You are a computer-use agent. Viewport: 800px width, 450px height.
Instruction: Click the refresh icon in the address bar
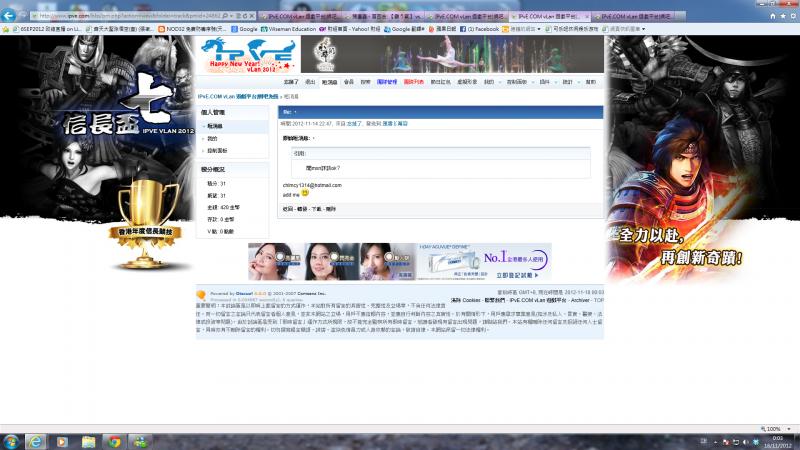coord(244,16)
